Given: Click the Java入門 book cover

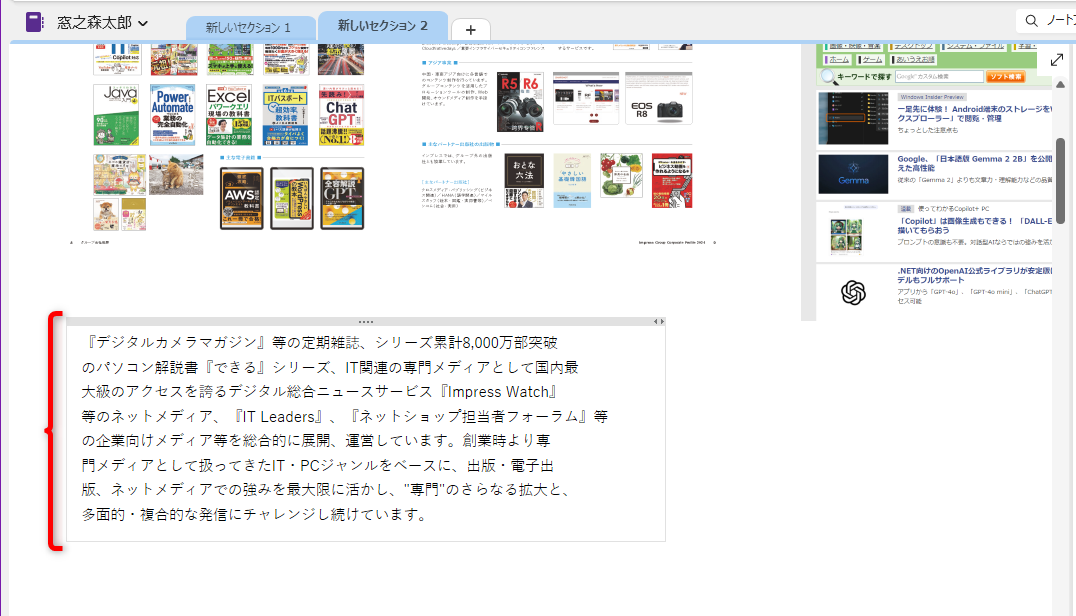Looking at the screenshot, I should coord(116,115).
